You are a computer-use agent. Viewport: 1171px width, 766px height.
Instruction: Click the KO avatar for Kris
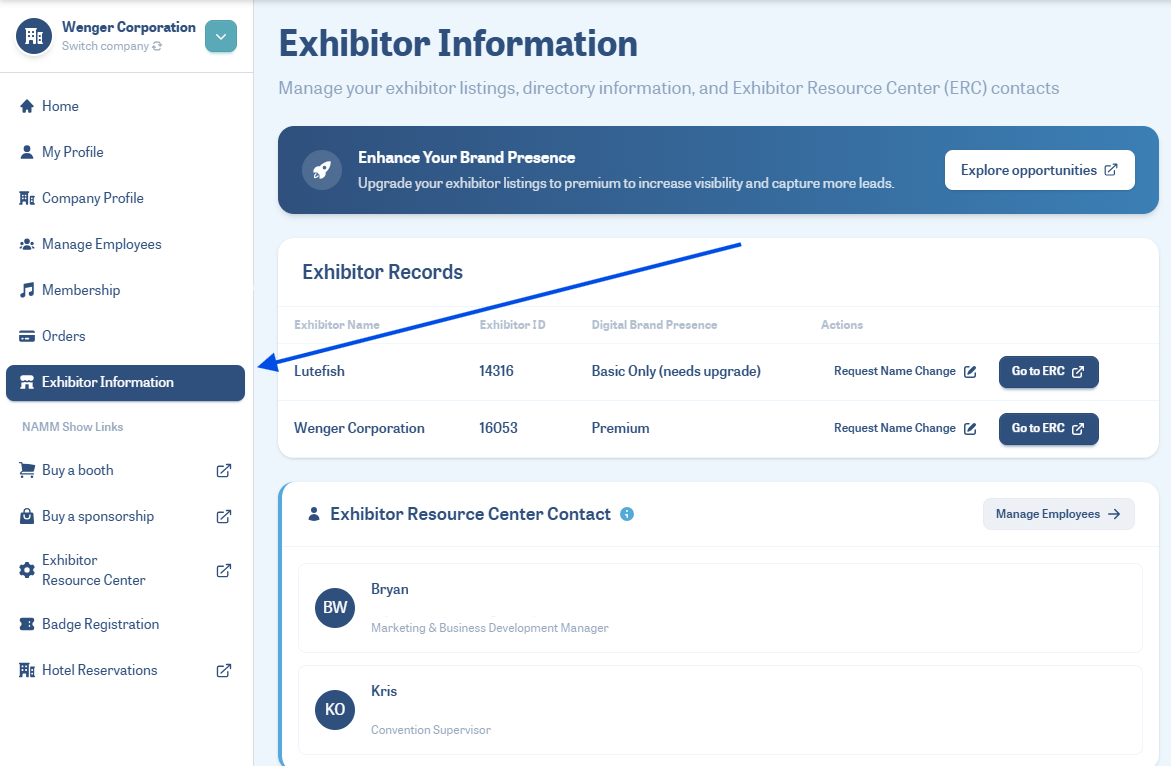pos(335,709)
